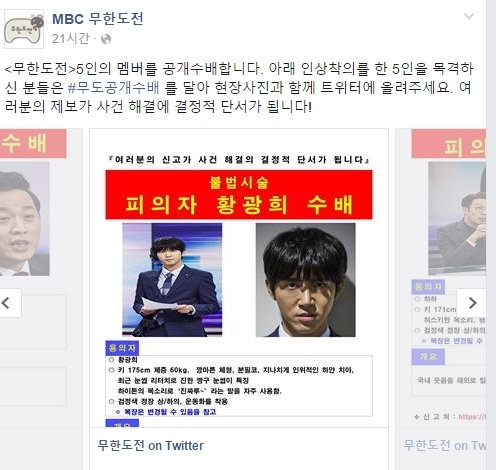Open the #무도공개수배 hashtag
This screenshot has width=496, height=470.
(113, 88)
